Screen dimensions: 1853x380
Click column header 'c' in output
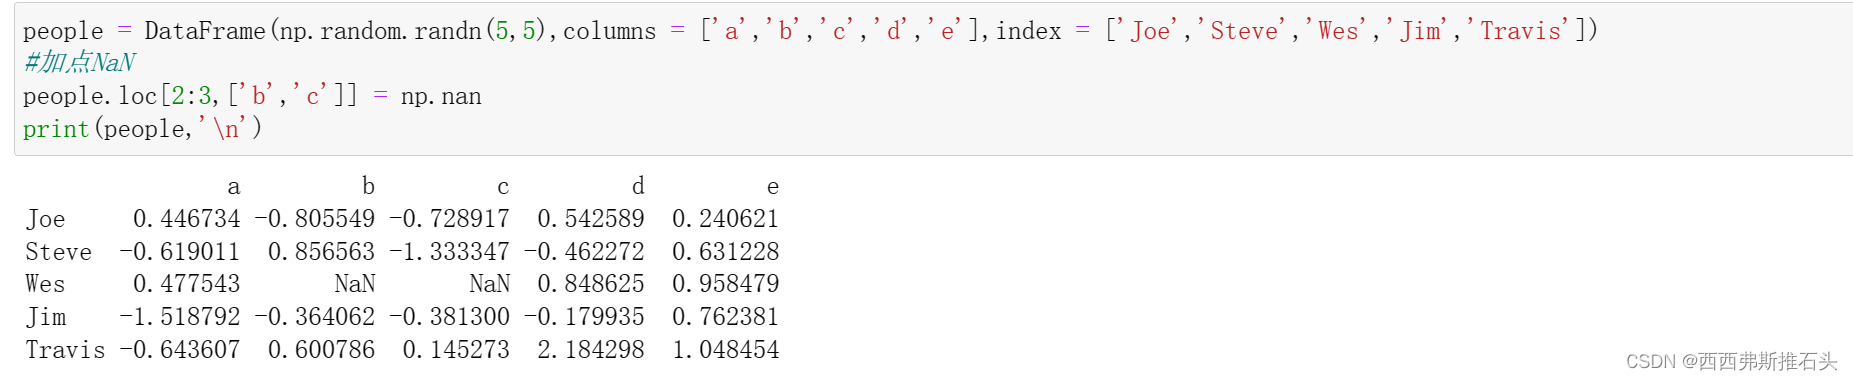click(x=503, y=187)
